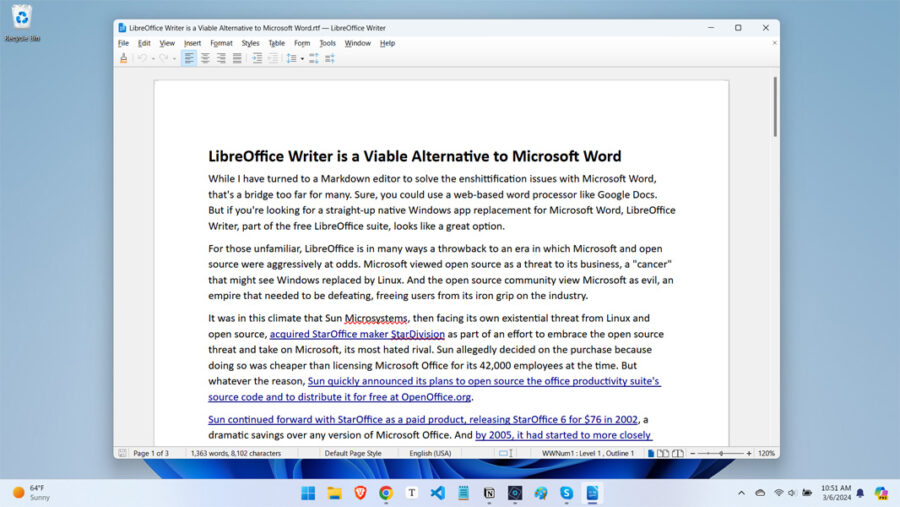
Task: Toggle single-page view in status bar
Action: [x=650, y=453]
